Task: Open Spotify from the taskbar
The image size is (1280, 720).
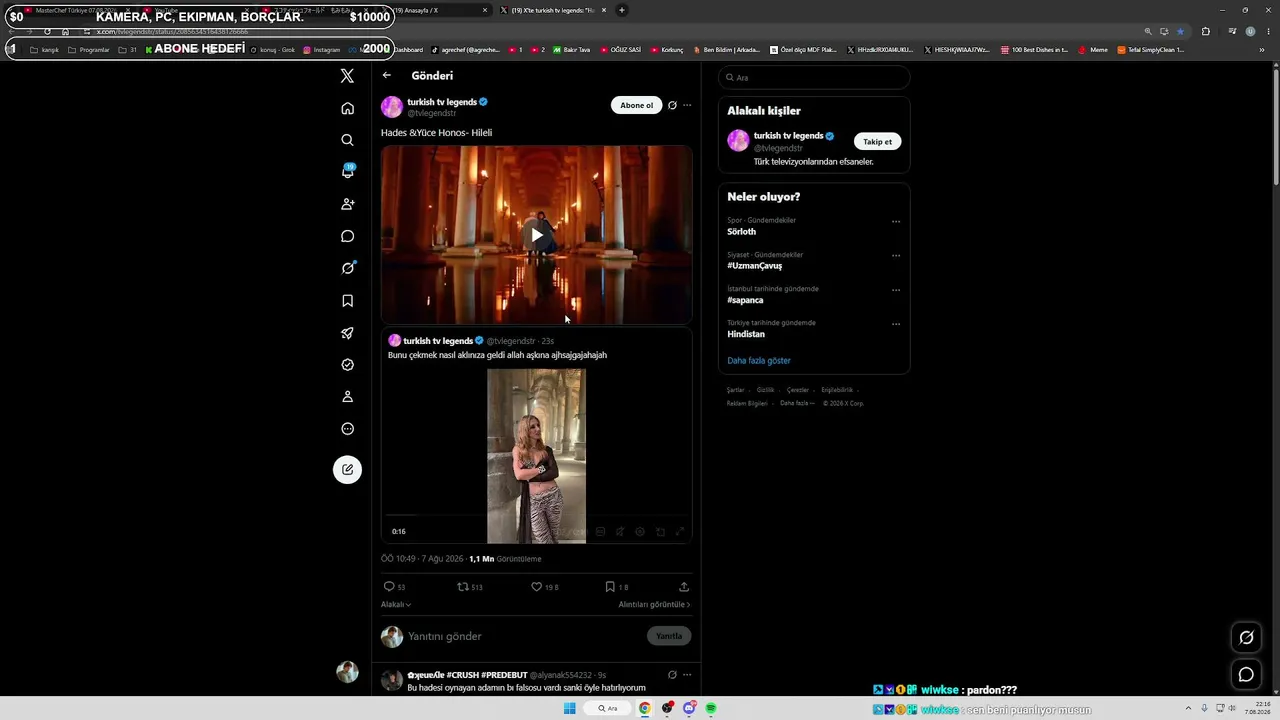Action: pyautogui.click(x=711, y=708)
